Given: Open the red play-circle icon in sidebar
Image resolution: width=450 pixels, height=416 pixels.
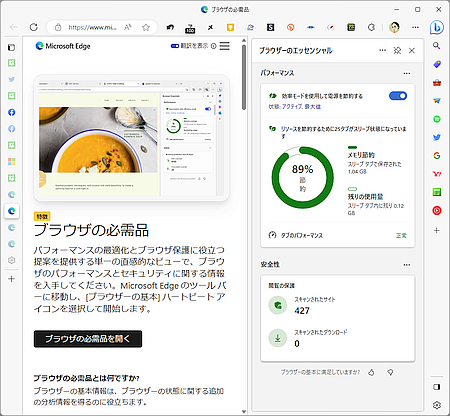Looking at the screenshot, I should click(x=437, y=210).
